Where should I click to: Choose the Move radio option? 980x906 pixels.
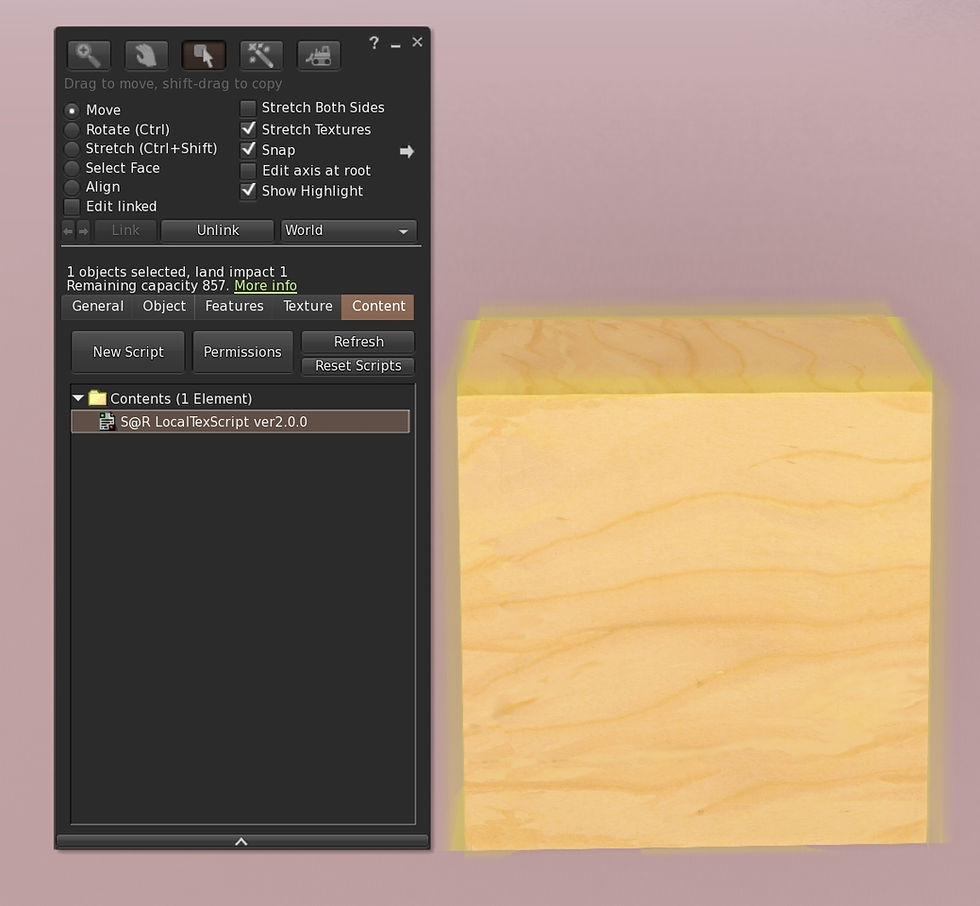(x=72, y=111)
